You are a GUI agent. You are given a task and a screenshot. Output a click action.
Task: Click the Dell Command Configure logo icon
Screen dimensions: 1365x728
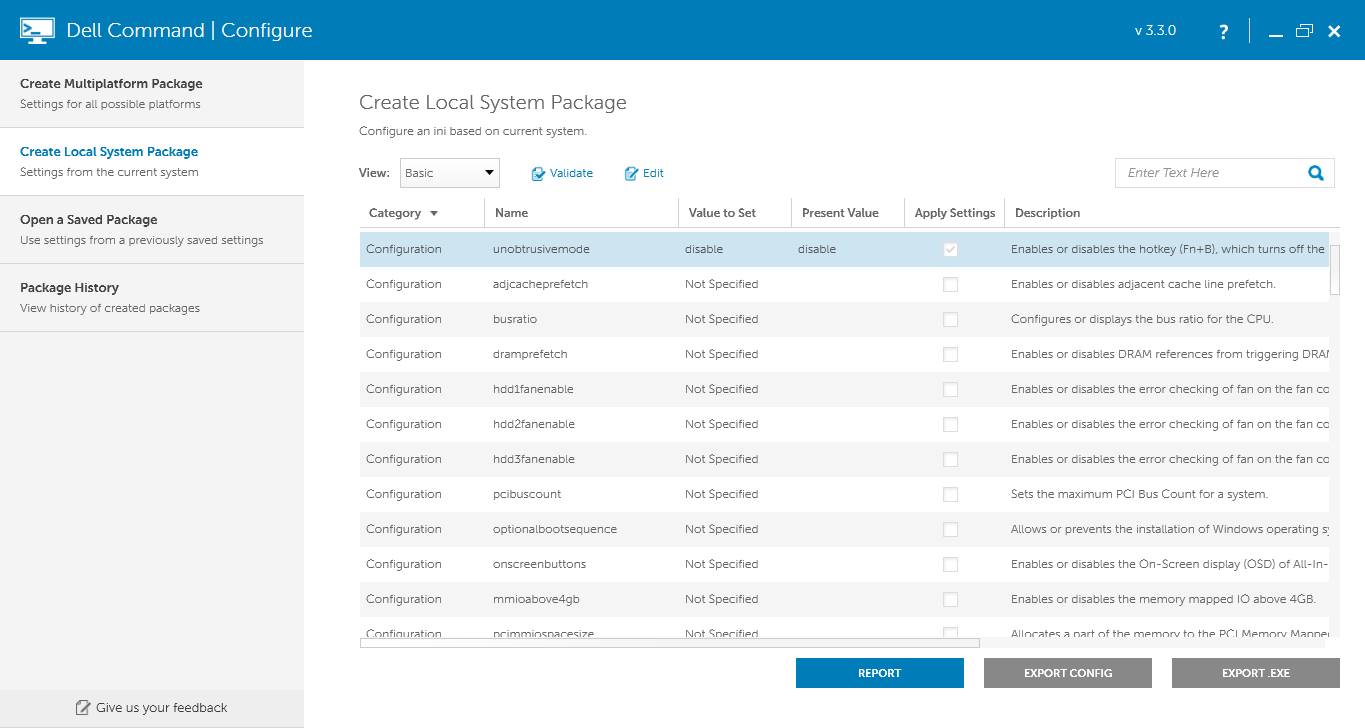[37, 30]
